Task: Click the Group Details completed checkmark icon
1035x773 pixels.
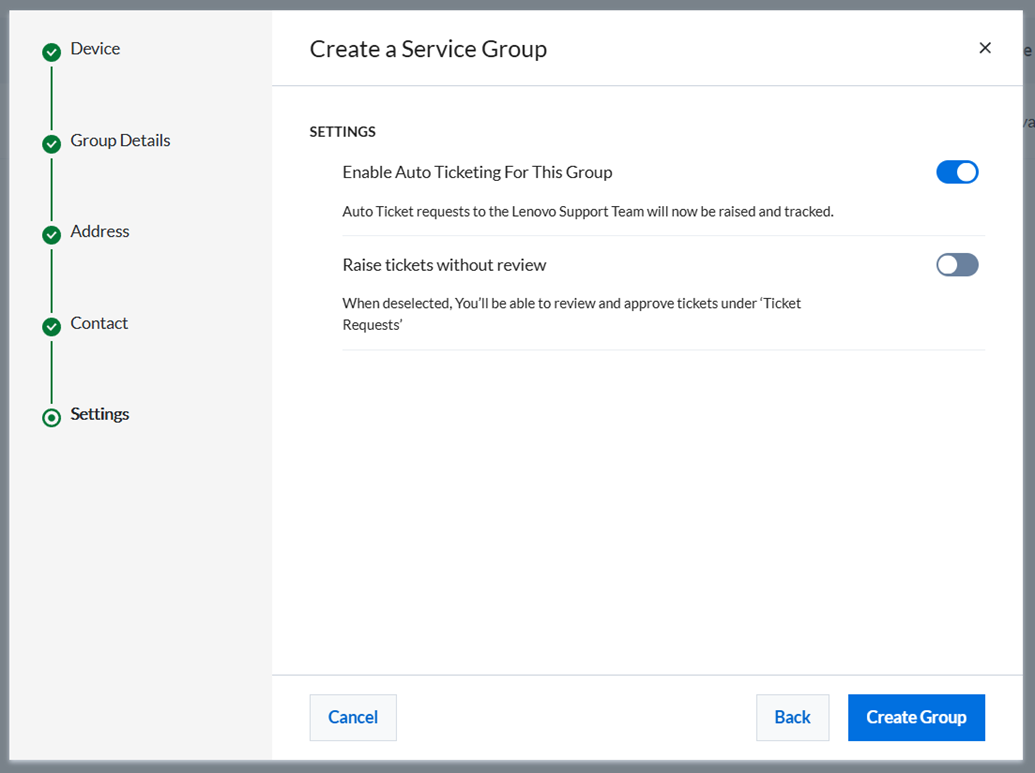Action: click(x=52, y=144)
